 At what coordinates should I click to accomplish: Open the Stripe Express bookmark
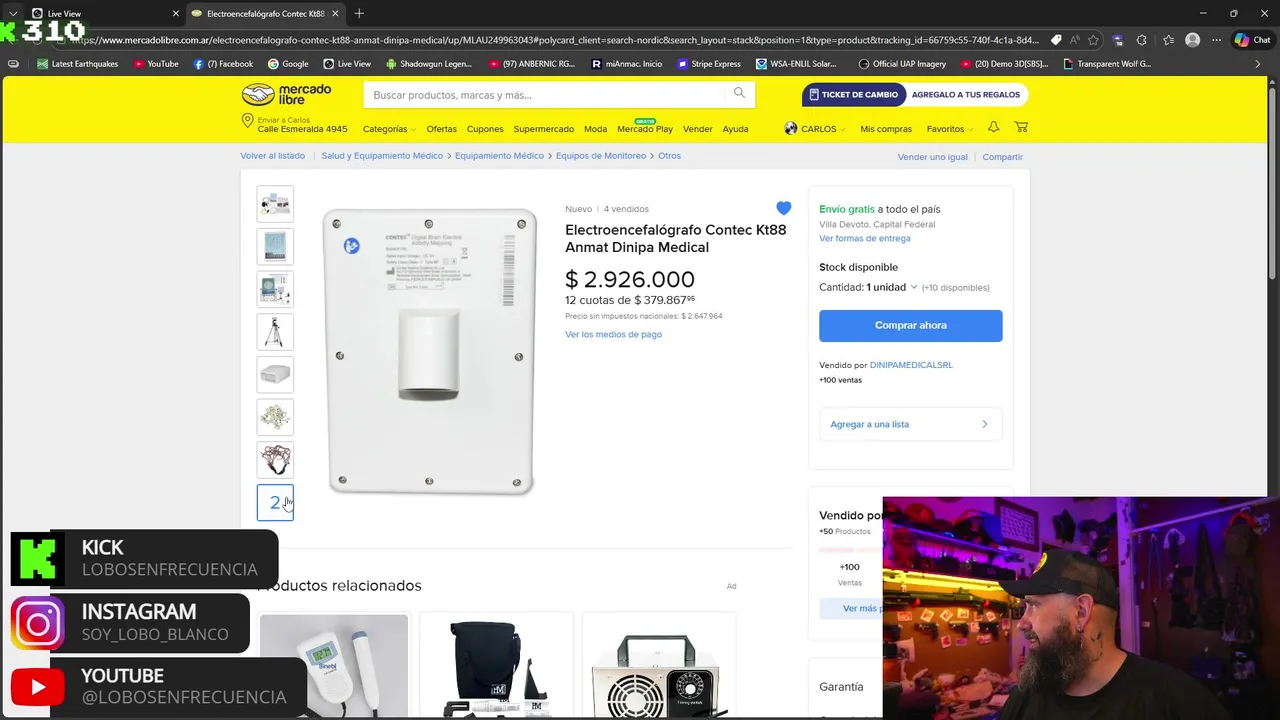pyautogui.click(x=709, y=64)
